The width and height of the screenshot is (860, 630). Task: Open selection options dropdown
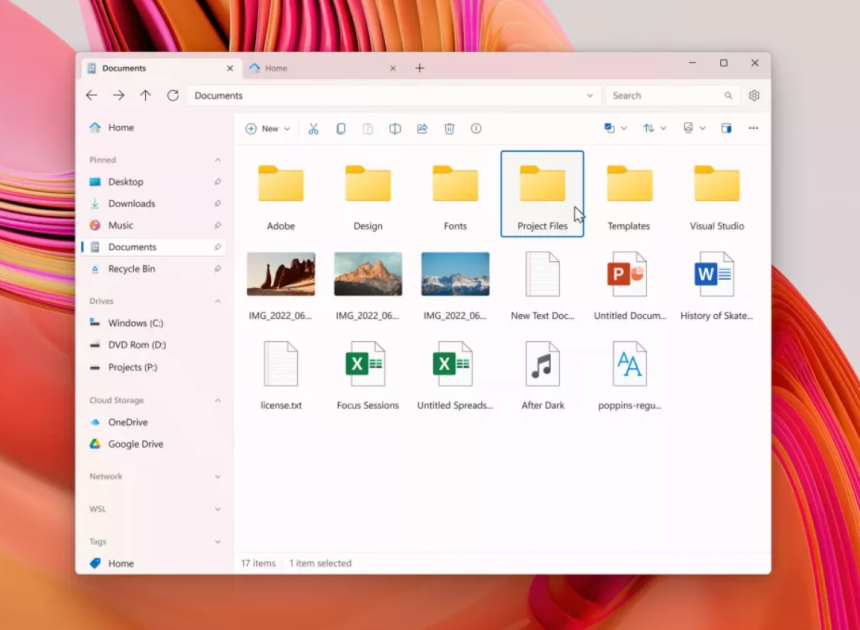[x=615, y=128]
